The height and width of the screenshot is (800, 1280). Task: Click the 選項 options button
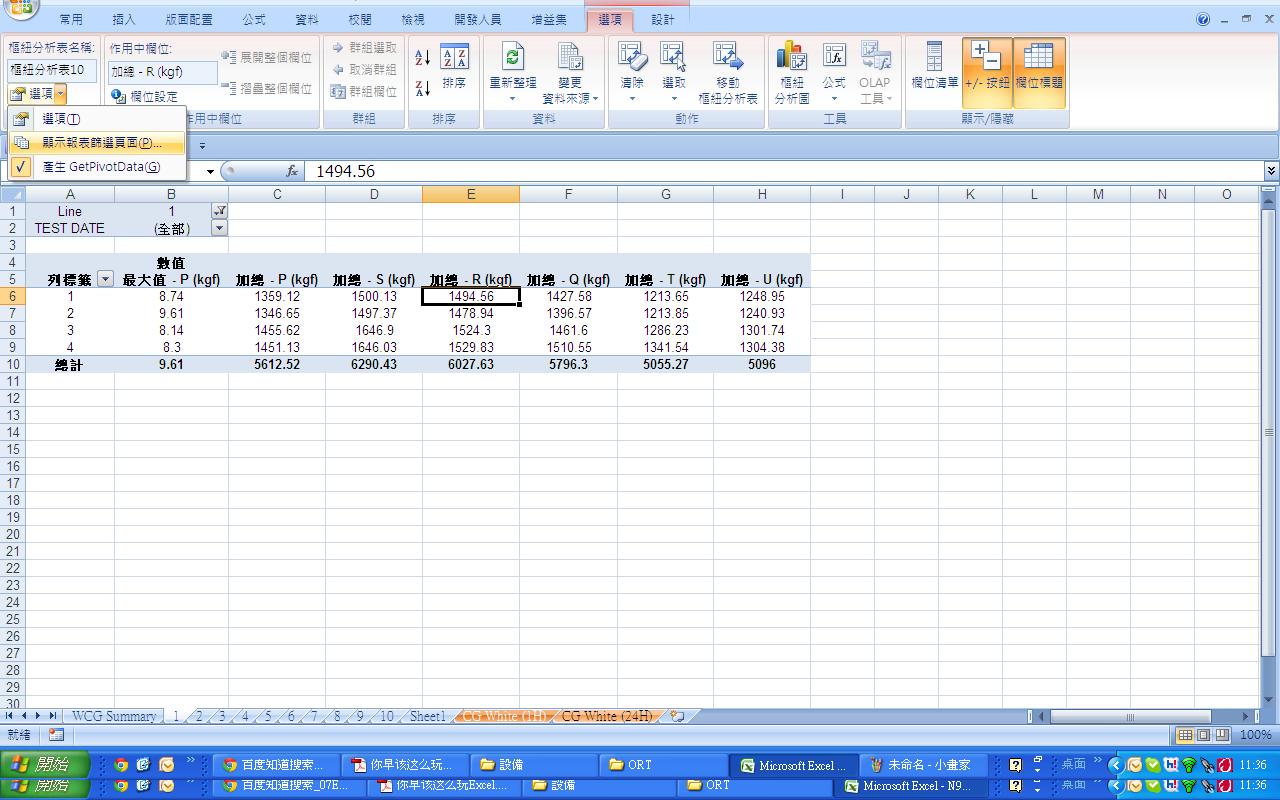pos(32,93)
